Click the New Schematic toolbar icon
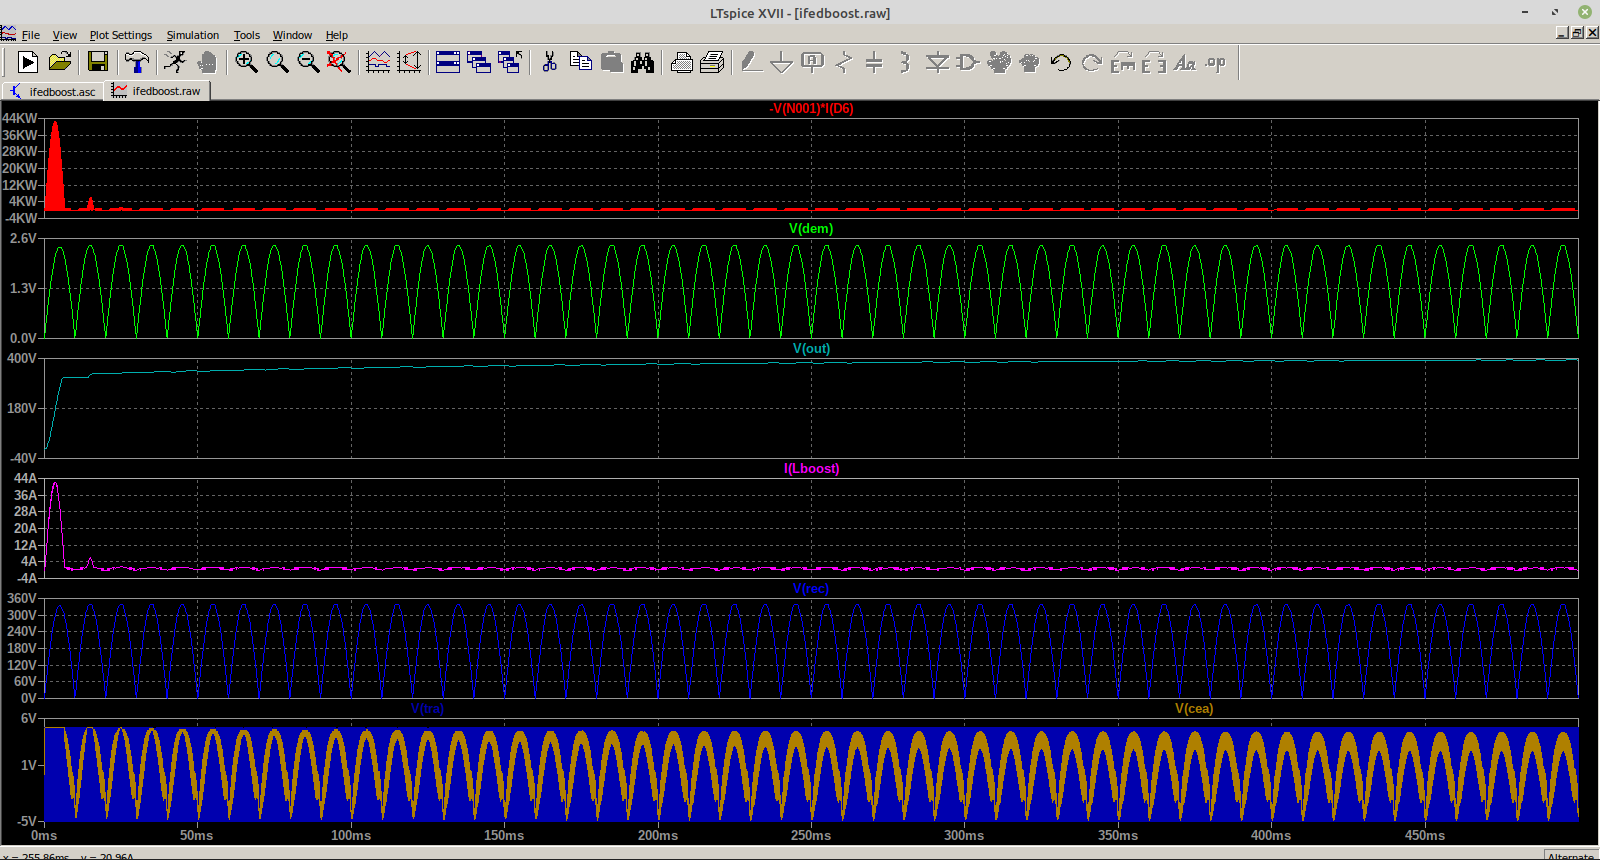 [x=28, y=62]
